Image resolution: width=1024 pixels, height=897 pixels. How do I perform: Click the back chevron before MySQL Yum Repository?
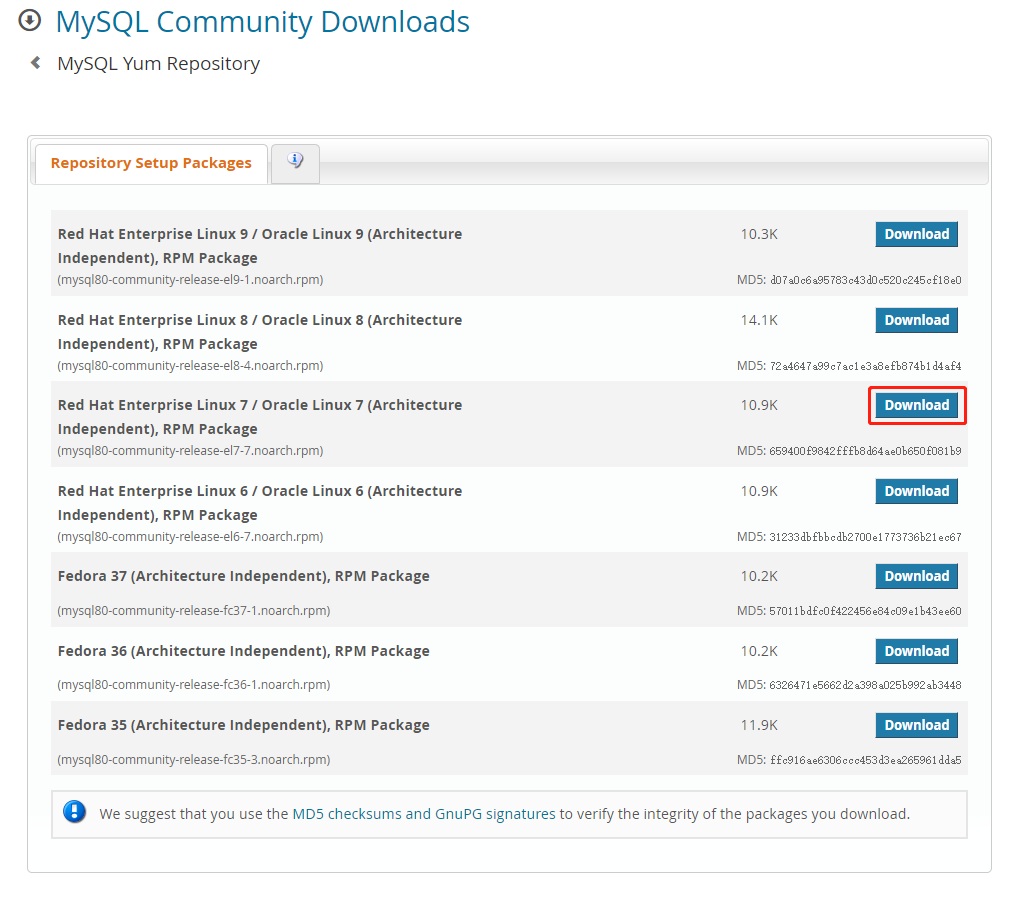point(36,62)
